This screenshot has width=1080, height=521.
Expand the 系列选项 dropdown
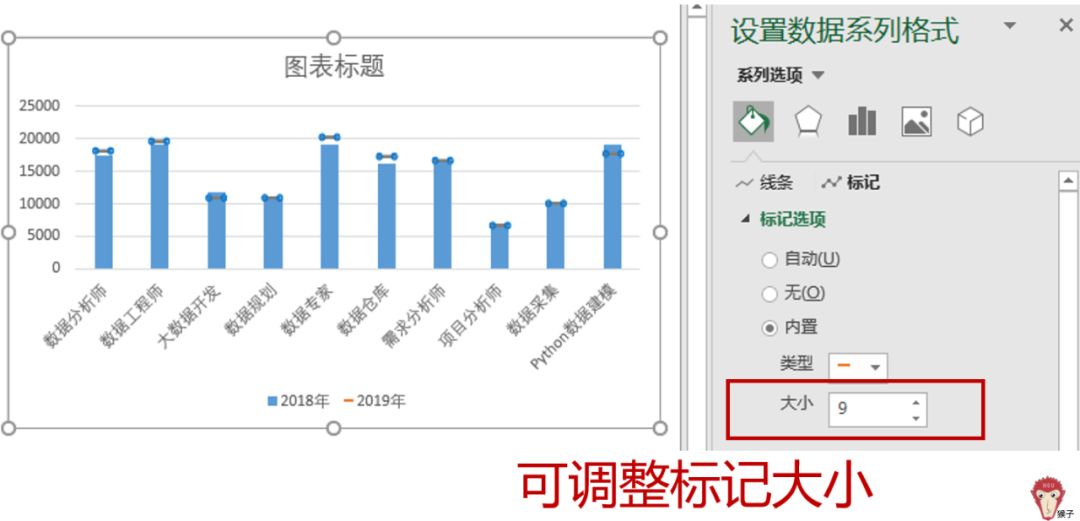click(x=780, y=75)
